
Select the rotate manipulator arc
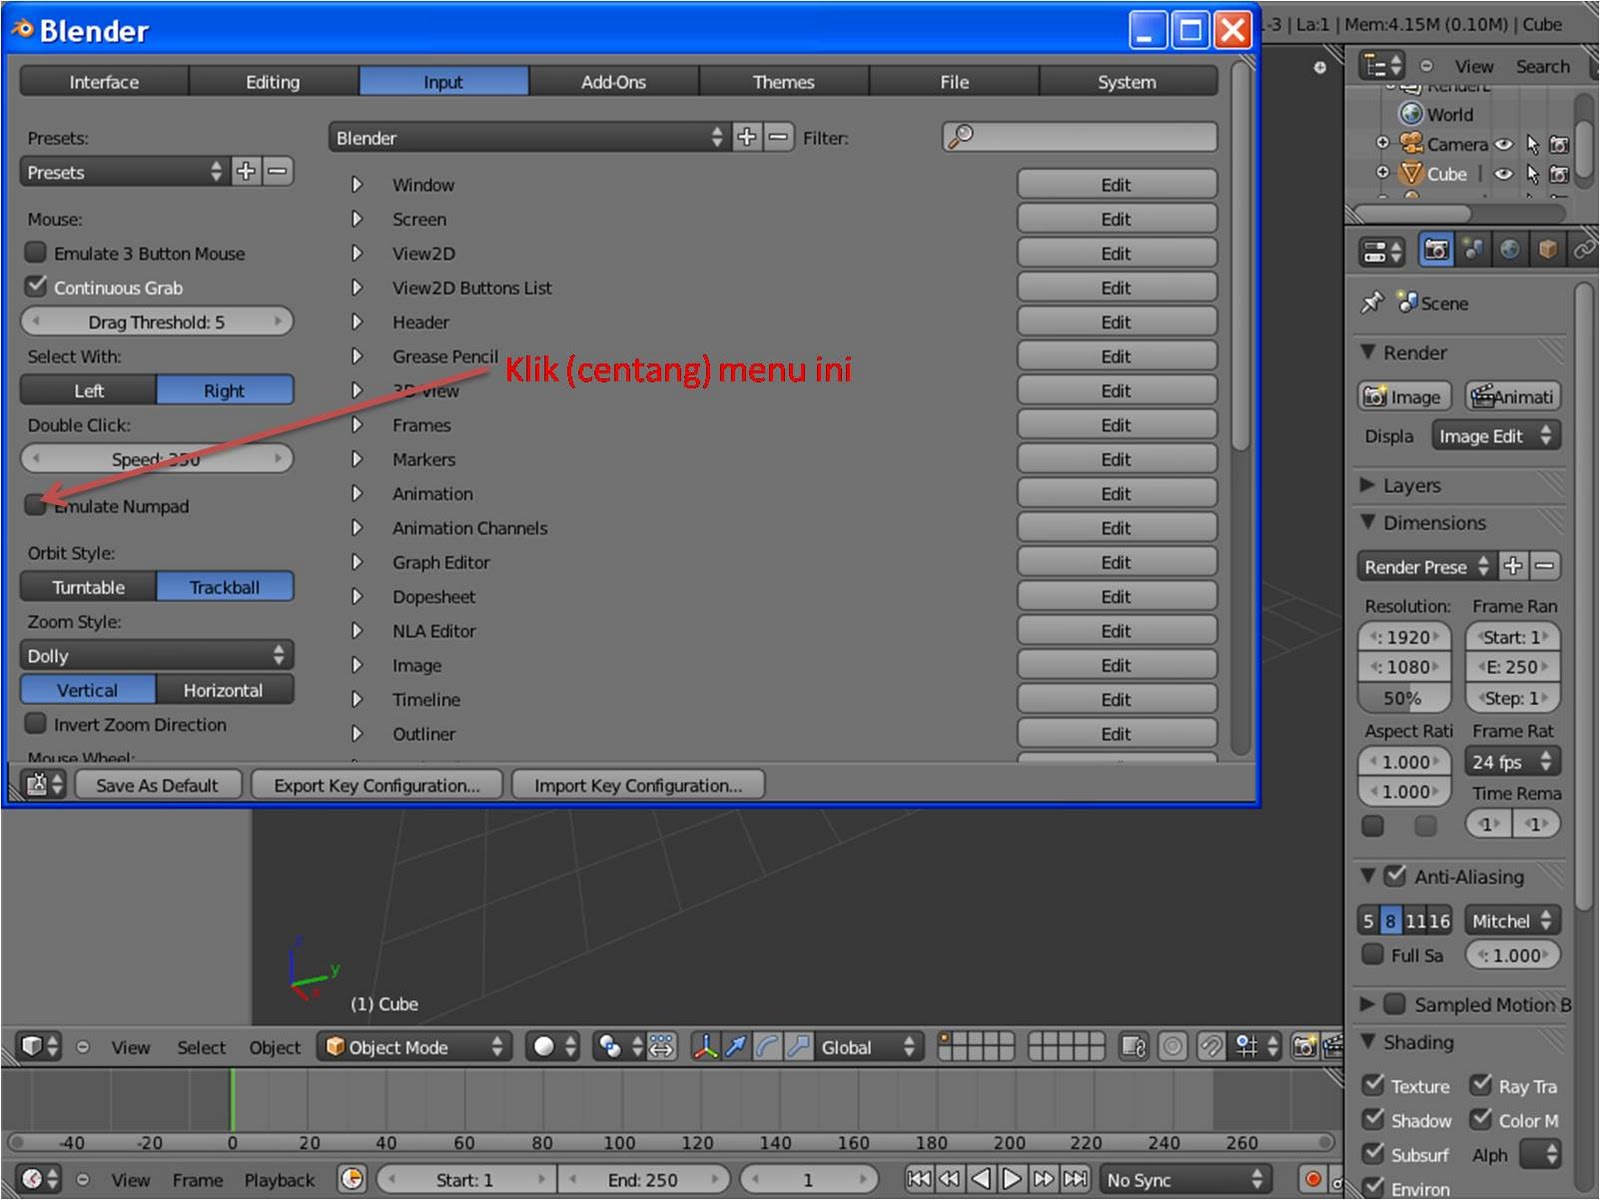coord(767,1047)
